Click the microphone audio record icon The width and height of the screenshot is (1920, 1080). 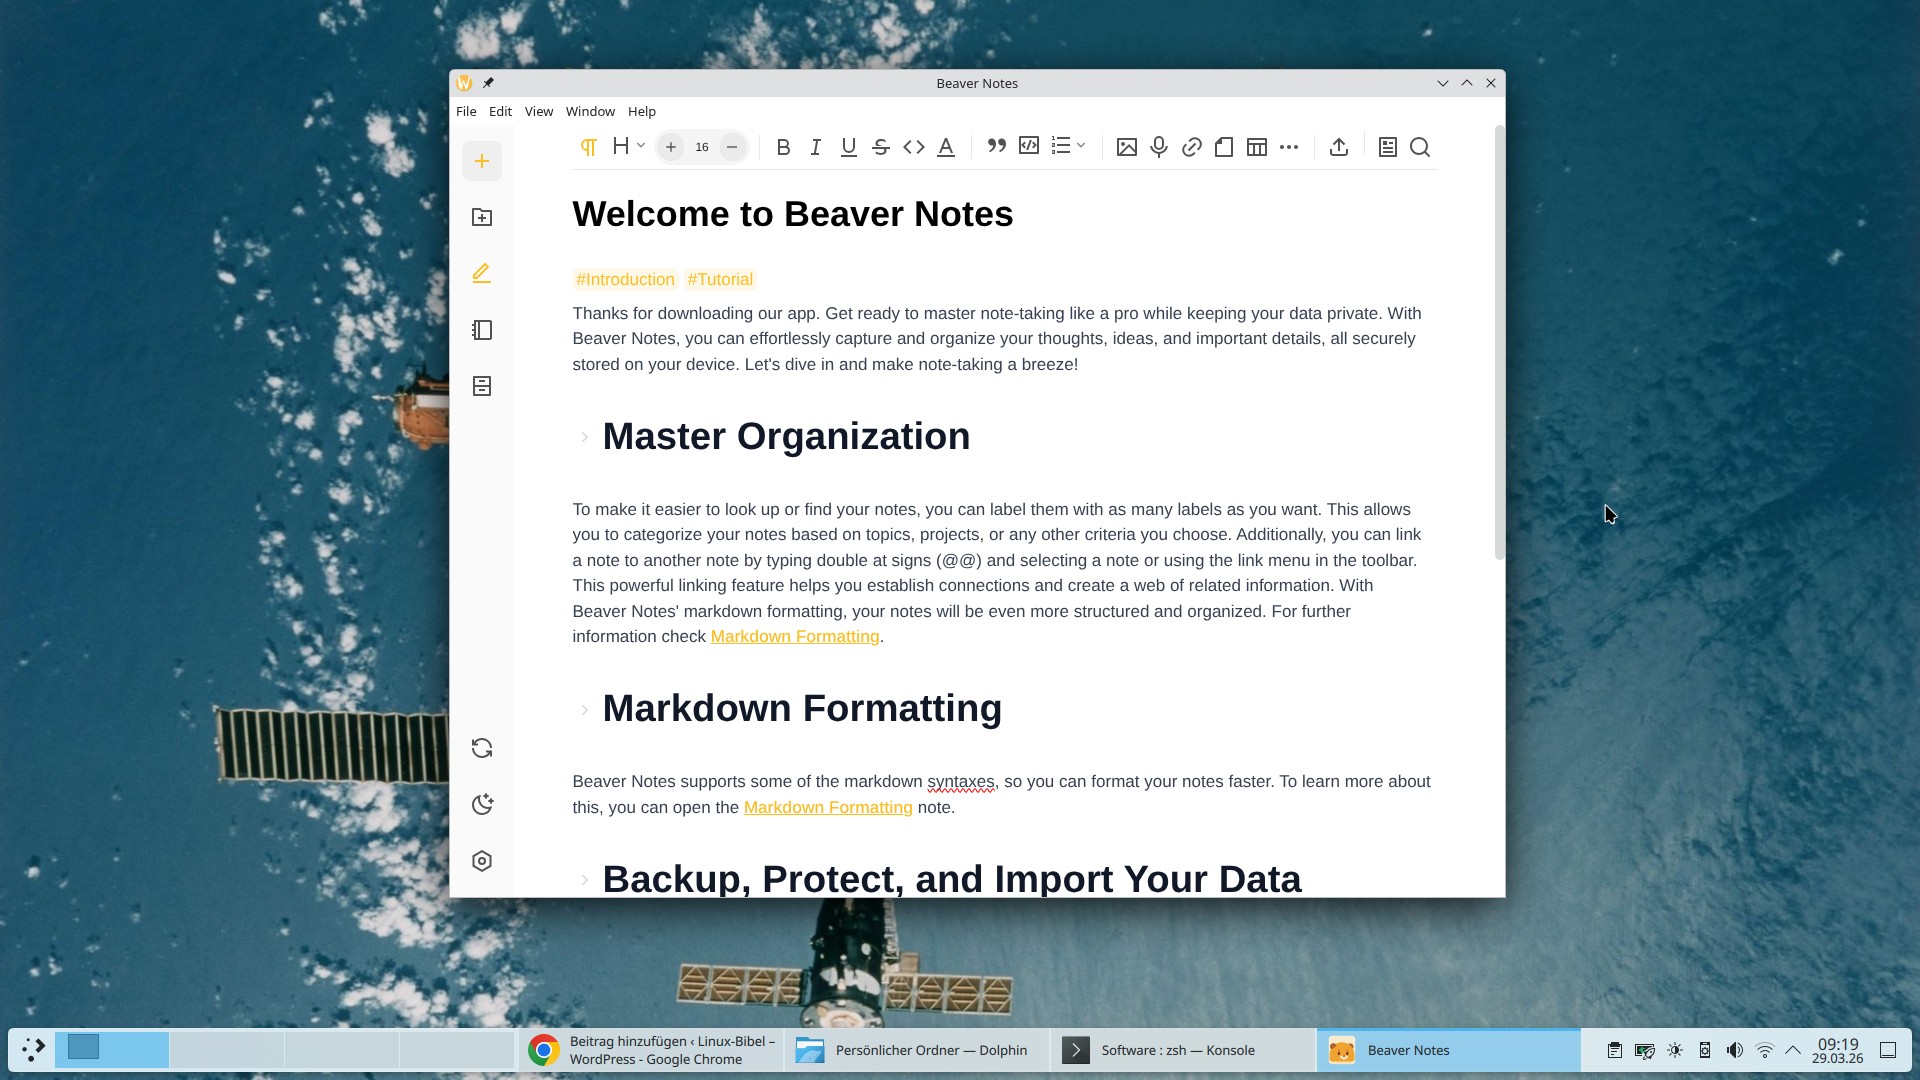point(1158,147)
